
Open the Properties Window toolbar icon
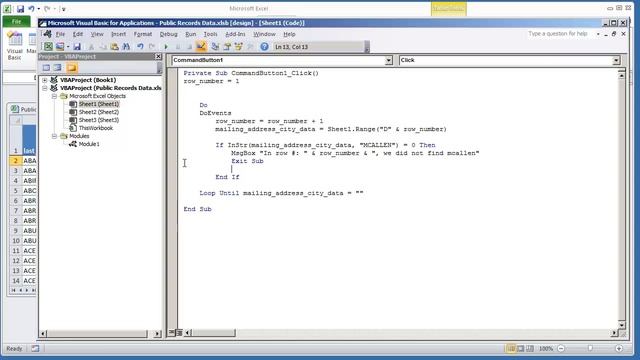tap(227, 47)
